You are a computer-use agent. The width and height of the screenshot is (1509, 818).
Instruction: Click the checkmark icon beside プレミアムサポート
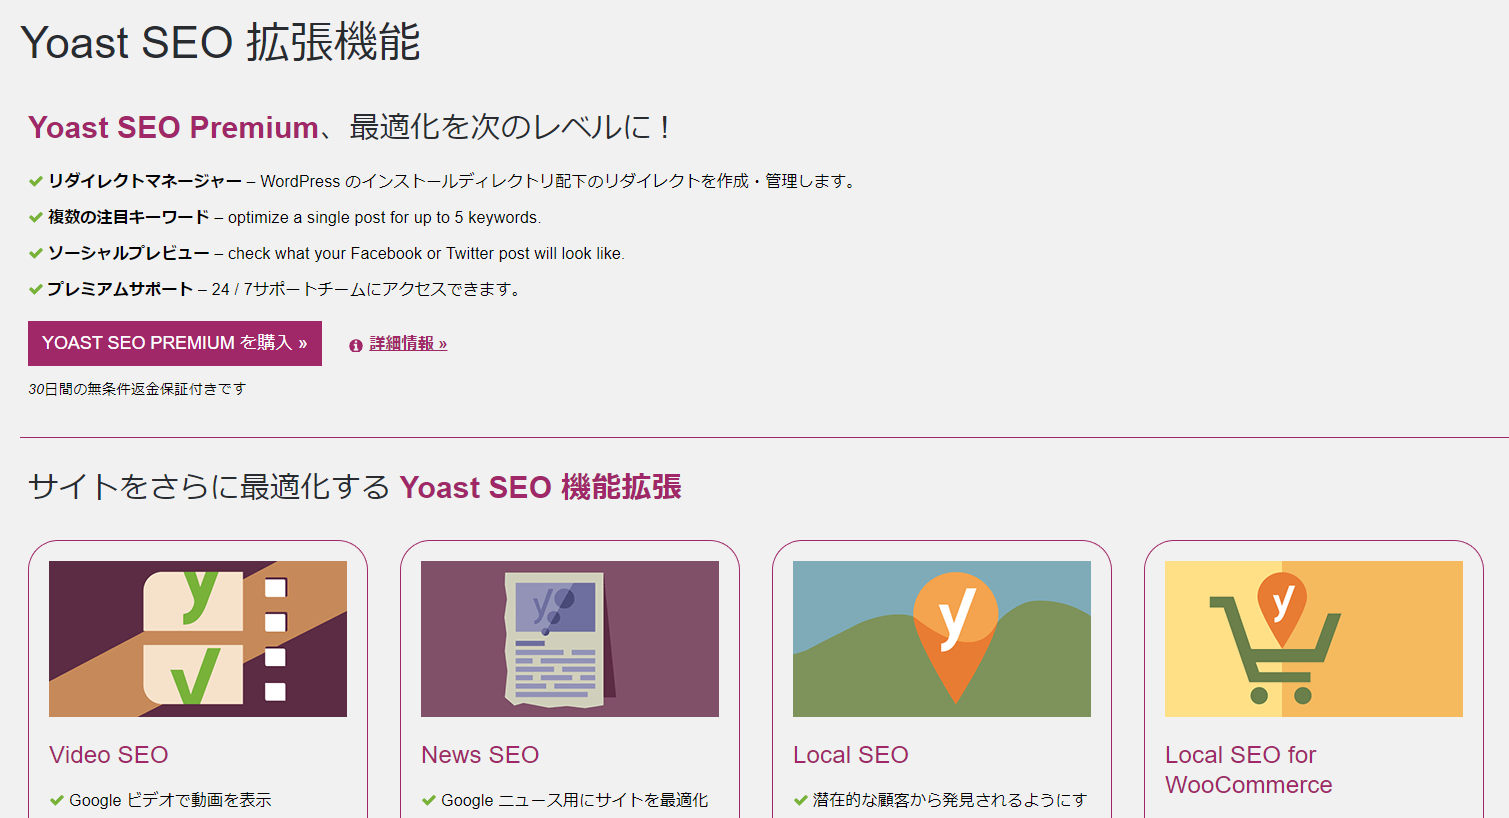pyautogui.click(x=36, y=290)
